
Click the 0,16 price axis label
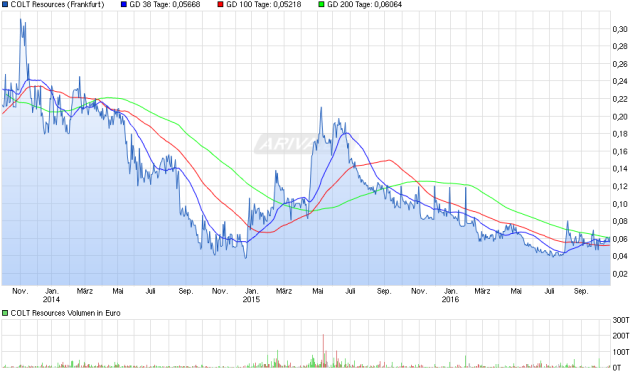click(x=620, y=151)
